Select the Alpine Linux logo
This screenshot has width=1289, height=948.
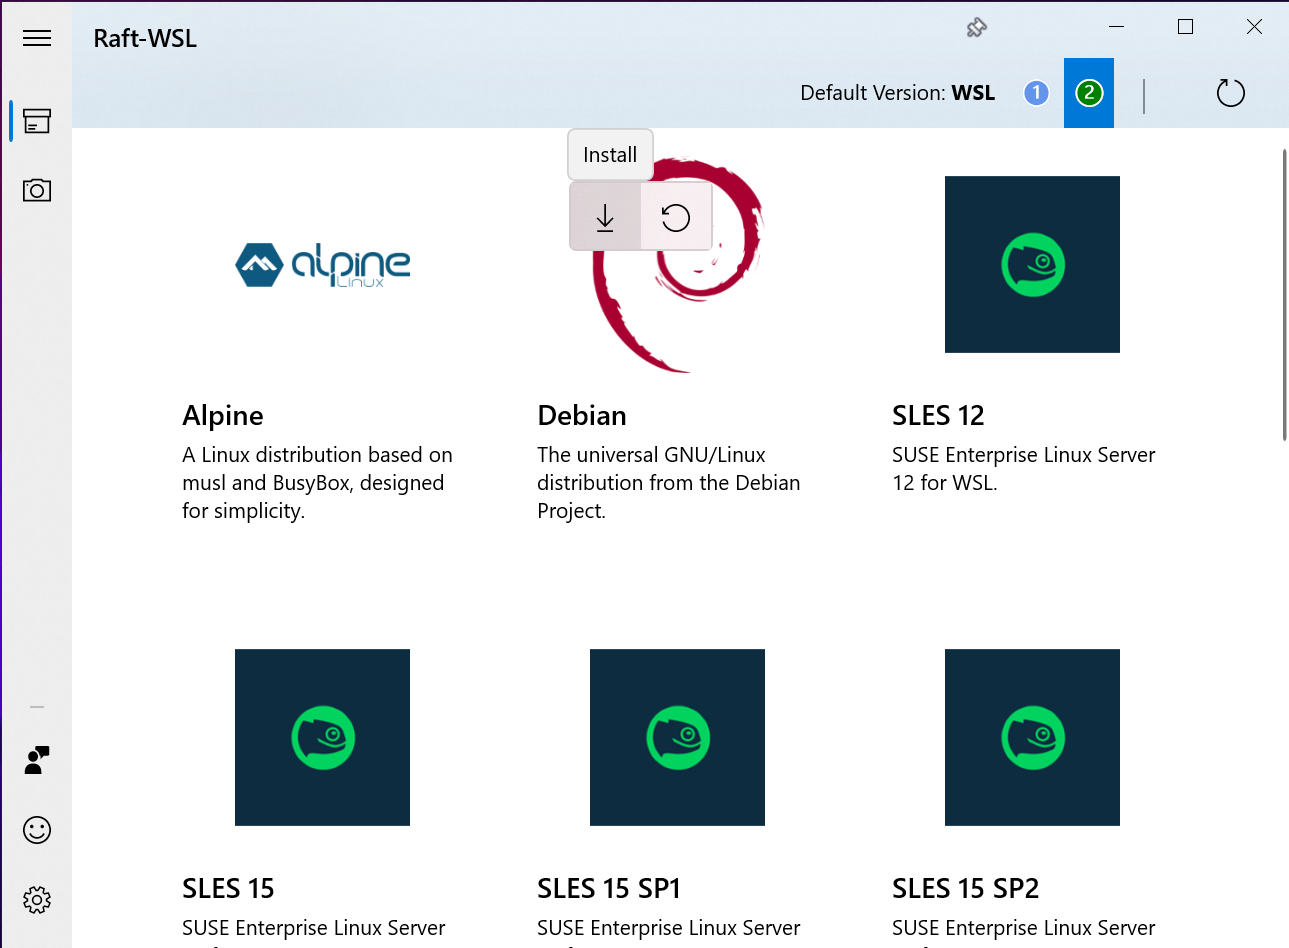[322, 265]
